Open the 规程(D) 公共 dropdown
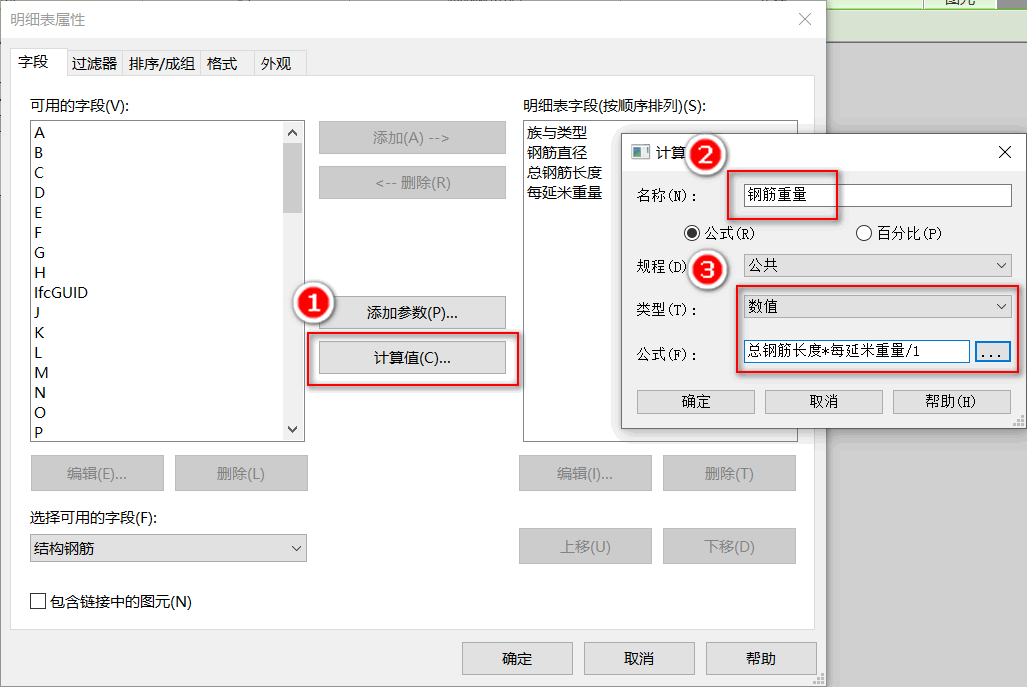Screen dimensions: 1027x687 [x=878, y=265]
